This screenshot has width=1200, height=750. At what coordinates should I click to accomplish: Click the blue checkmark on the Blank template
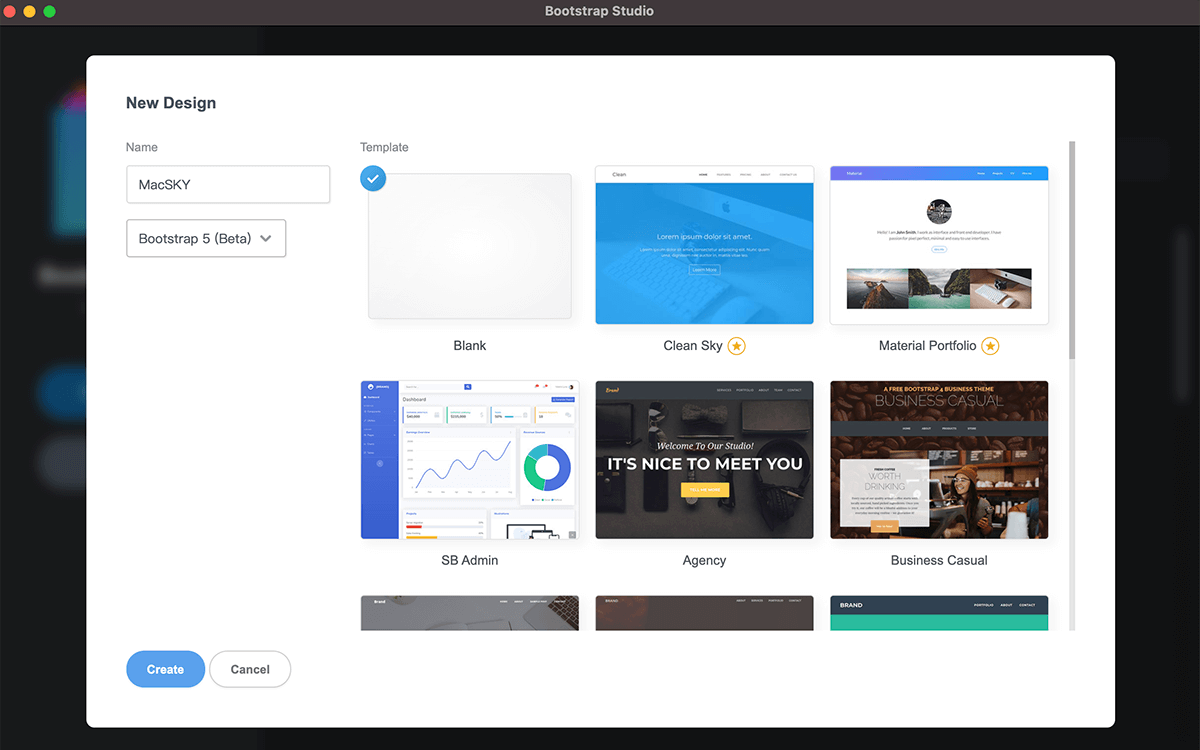373,178
